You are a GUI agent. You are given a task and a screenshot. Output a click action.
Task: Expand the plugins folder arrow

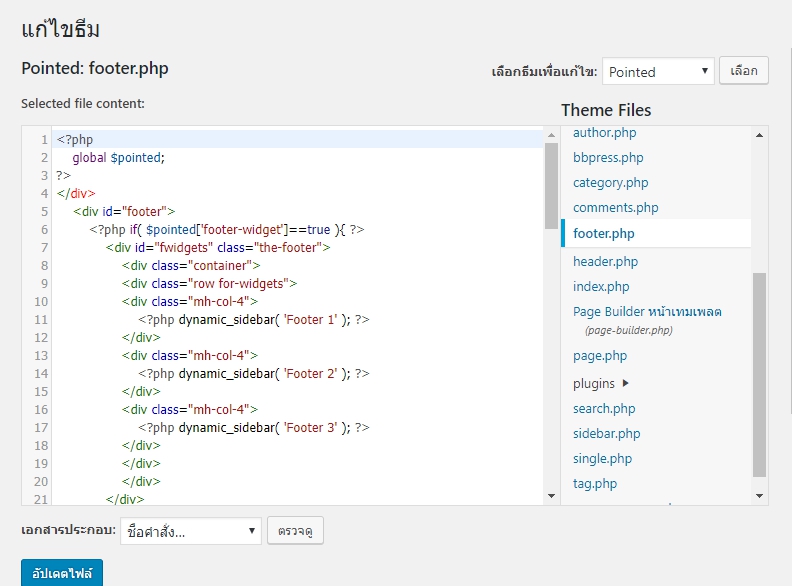point(625,383)
